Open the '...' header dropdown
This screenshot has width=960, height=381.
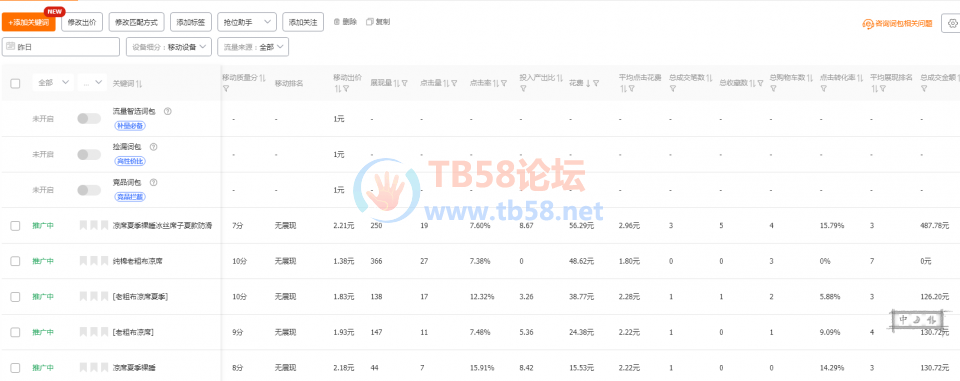[x=92, y=83]
